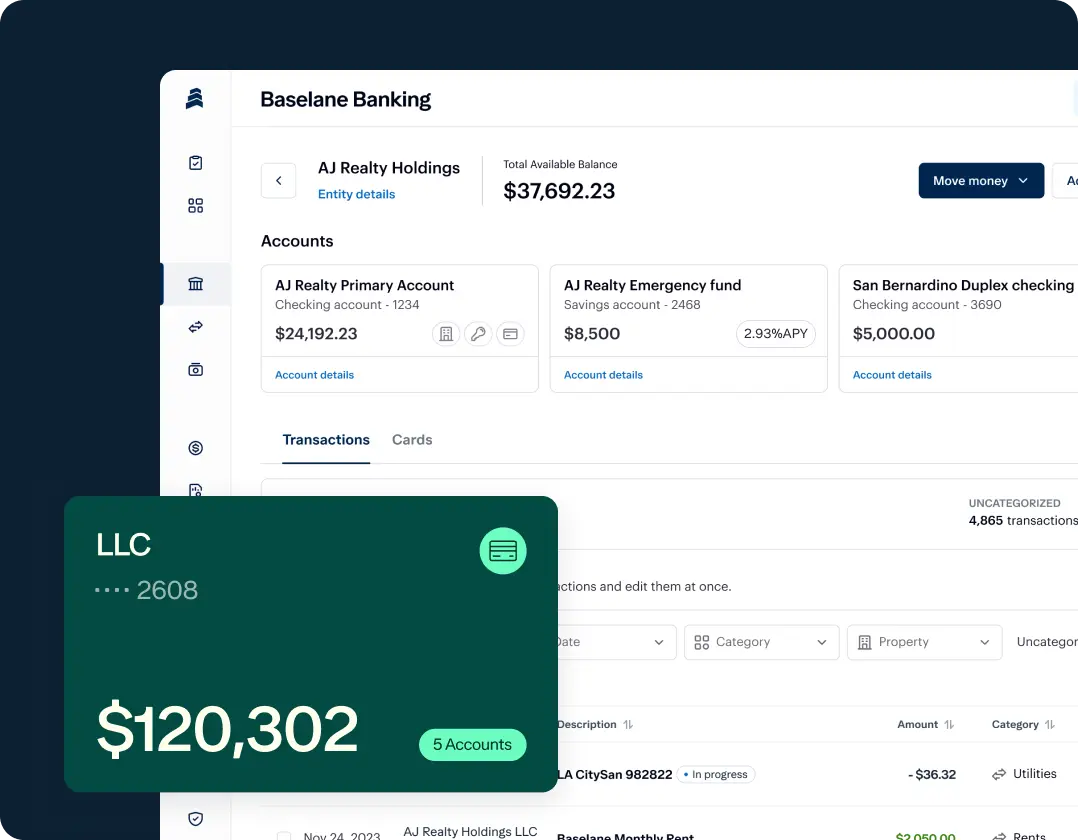Image resolution: width=1078 pixels, height=840 pixels.
Task: Click the Uncategorized filter option
Action: (x=1047, y=642)
